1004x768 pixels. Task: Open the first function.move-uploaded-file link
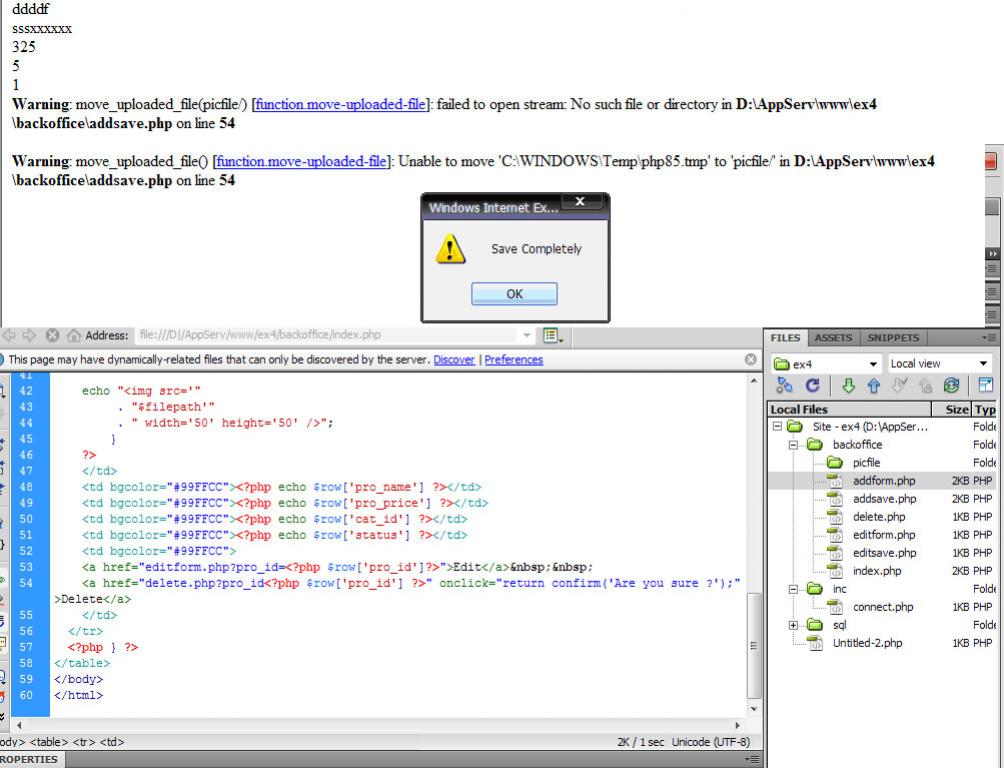click(341, 104)
